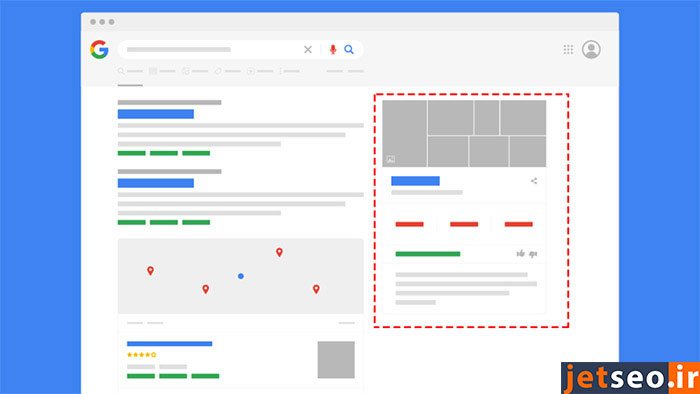Open the account profile avatar
Screen dimensions: 700x394
coord(591,50)
